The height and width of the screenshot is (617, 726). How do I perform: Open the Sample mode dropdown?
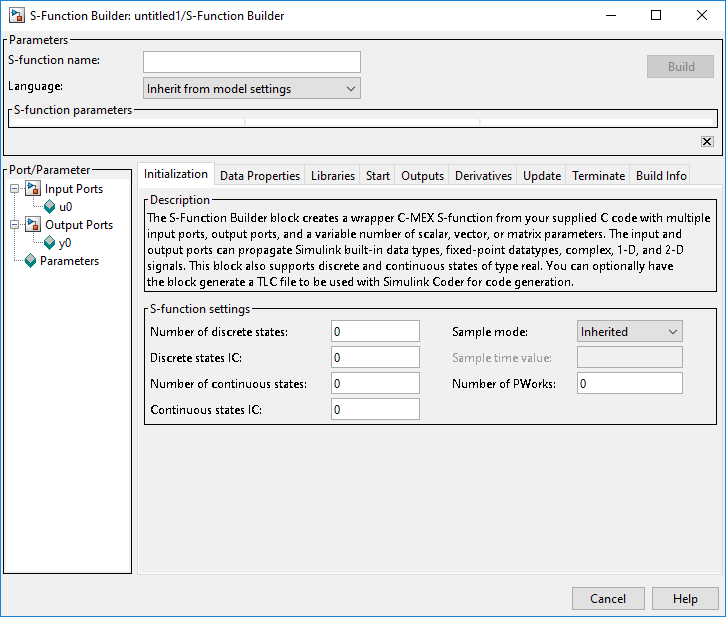pyautogui.click(x=630, y=331)
